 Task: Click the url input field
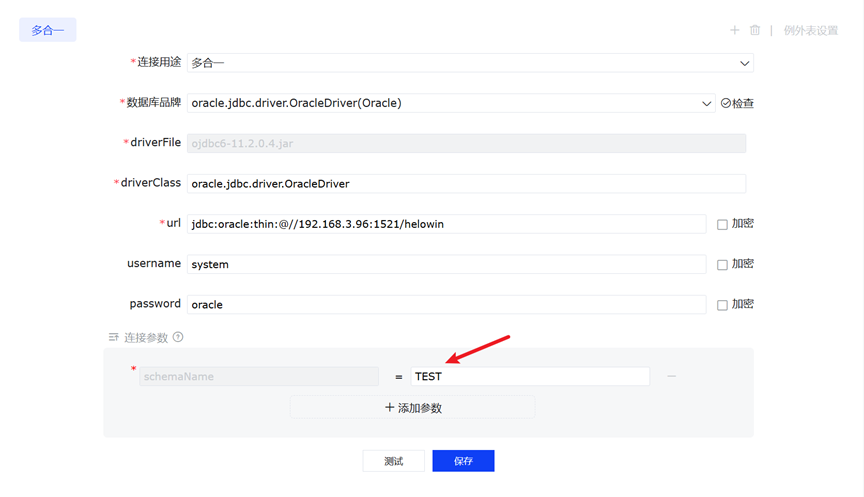click(x=446, y=224)
